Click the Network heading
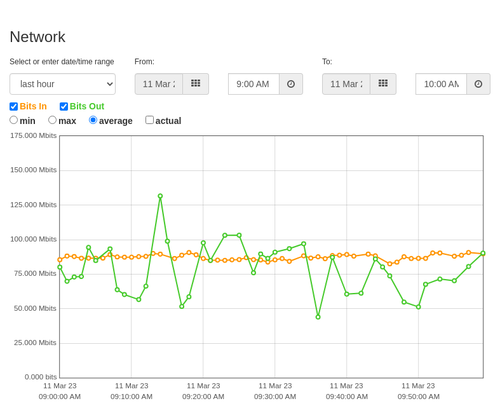Viewport: 500px width, 403px height. pos(37,37)
